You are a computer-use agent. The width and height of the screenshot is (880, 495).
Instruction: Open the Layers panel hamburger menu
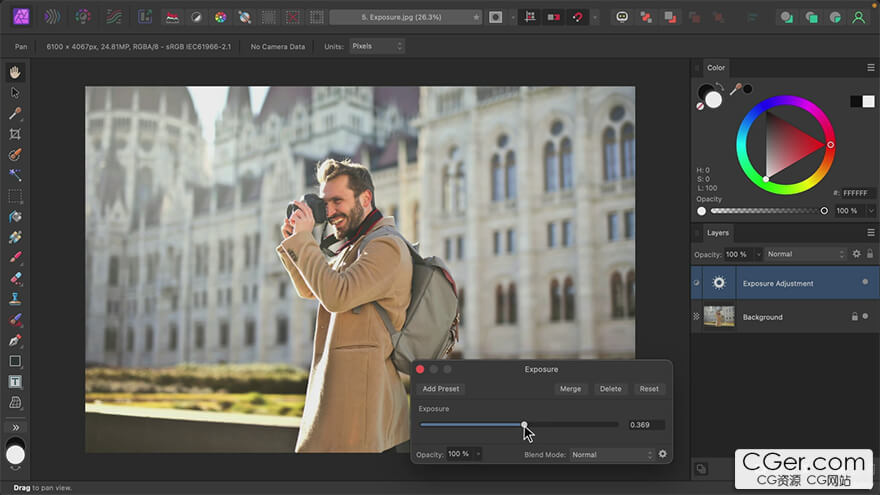870,233
